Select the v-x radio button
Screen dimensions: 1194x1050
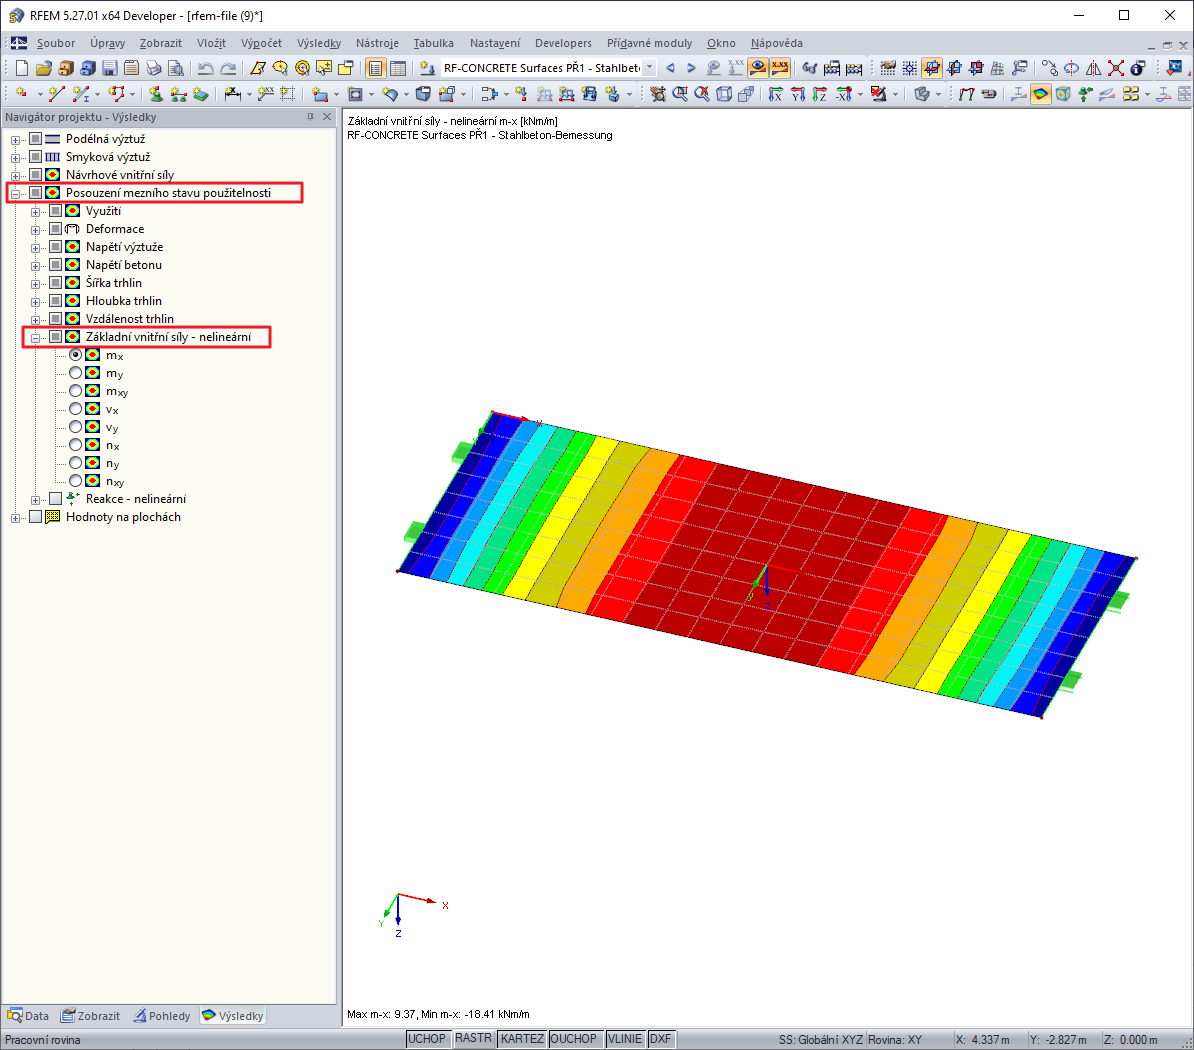(75, 409)
